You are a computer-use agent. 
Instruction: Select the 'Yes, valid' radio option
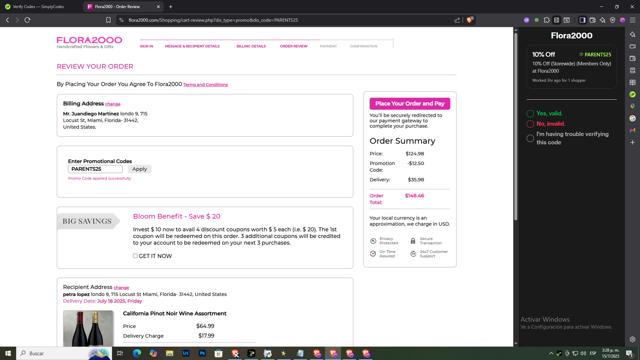[530, 113]
